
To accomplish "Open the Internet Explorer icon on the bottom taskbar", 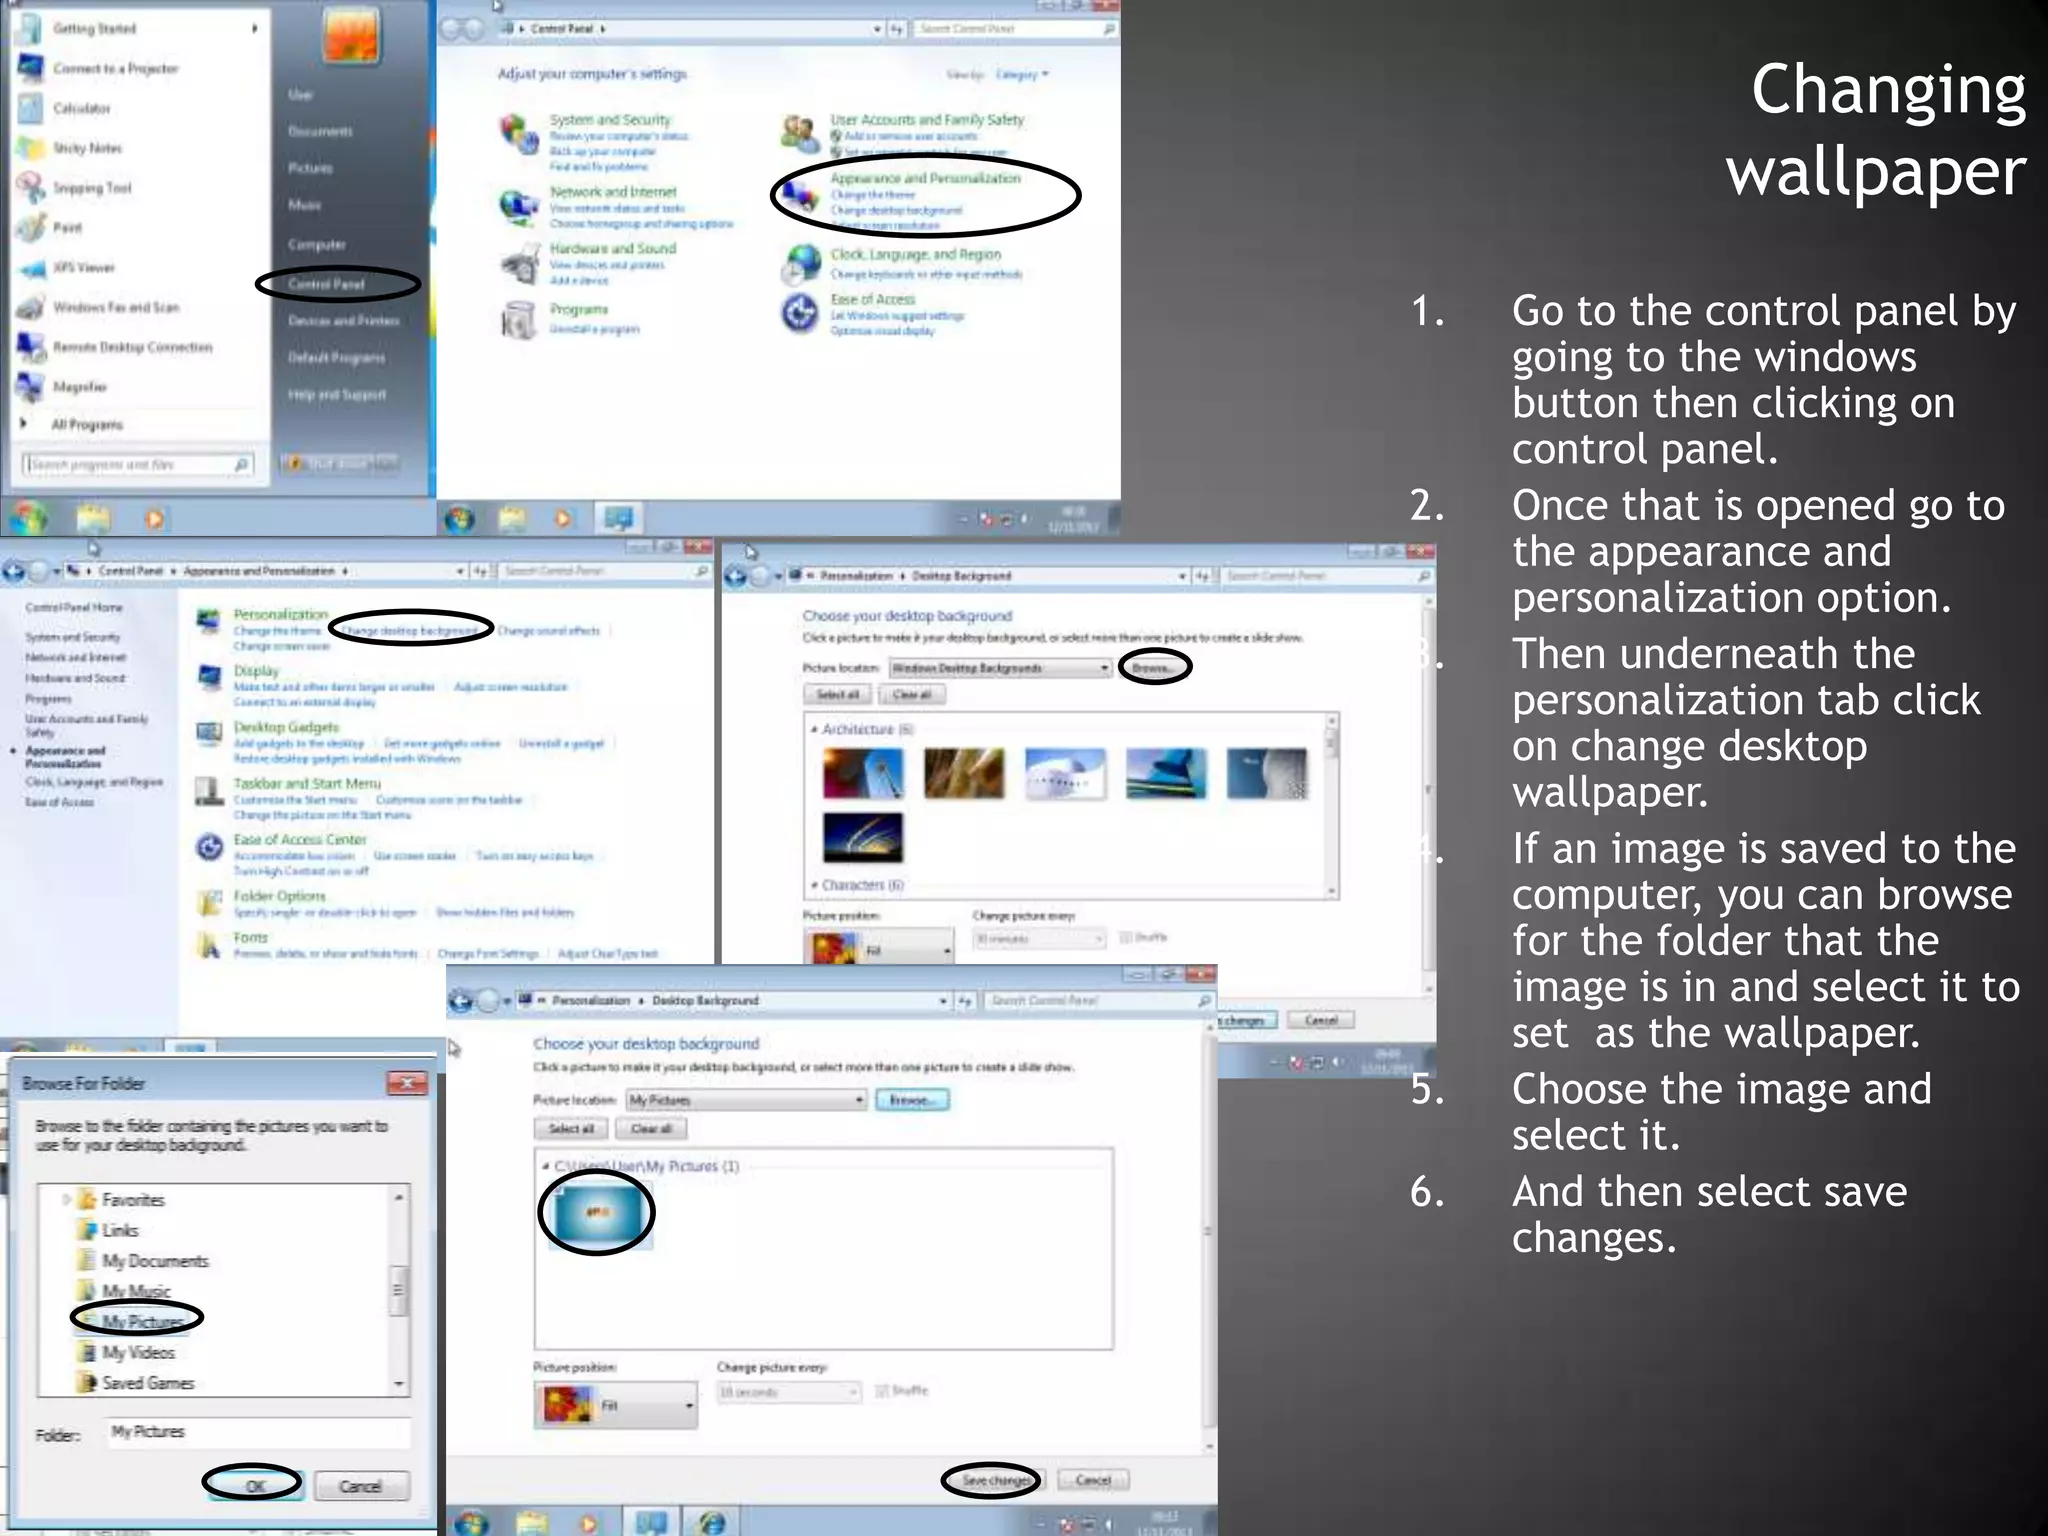I will 712,1522.
